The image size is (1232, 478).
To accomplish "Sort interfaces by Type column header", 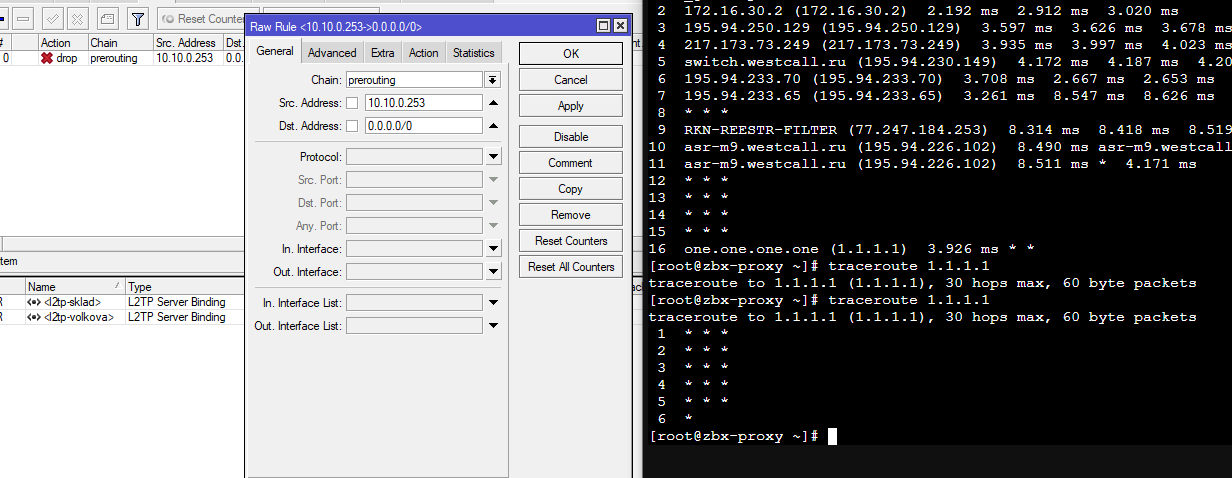I will click(185, 287).
